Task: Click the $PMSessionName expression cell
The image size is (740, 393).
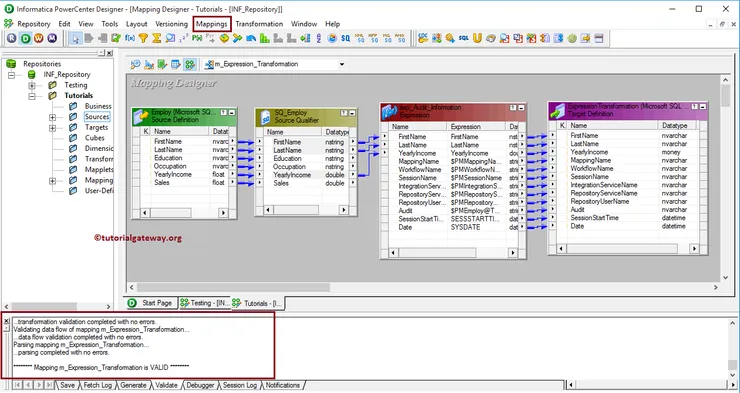Action: pyautogui.click(x=476, y=178)
